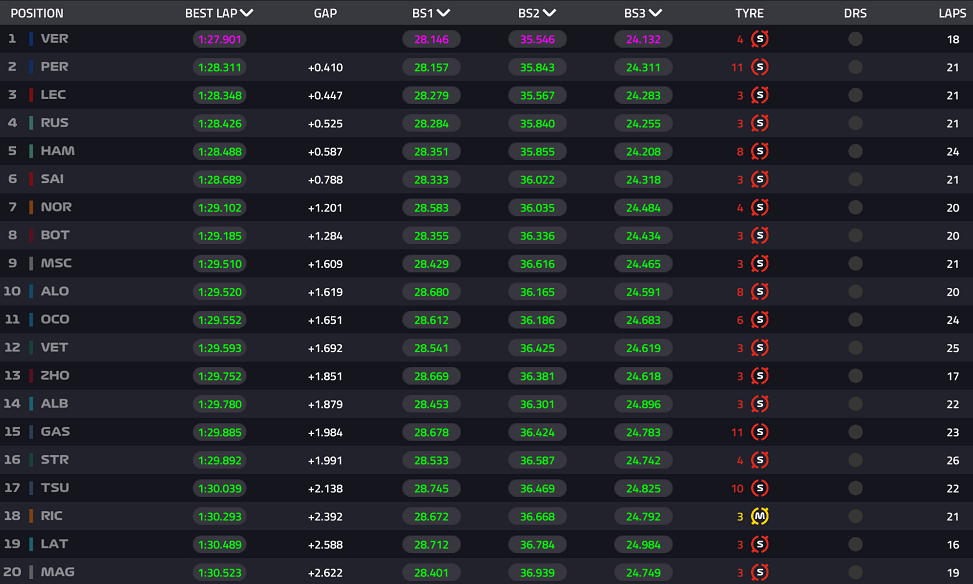Click MAG's soft tyre icon
Image resolution: width=973 pixels, height=584 pixels.
760,572
